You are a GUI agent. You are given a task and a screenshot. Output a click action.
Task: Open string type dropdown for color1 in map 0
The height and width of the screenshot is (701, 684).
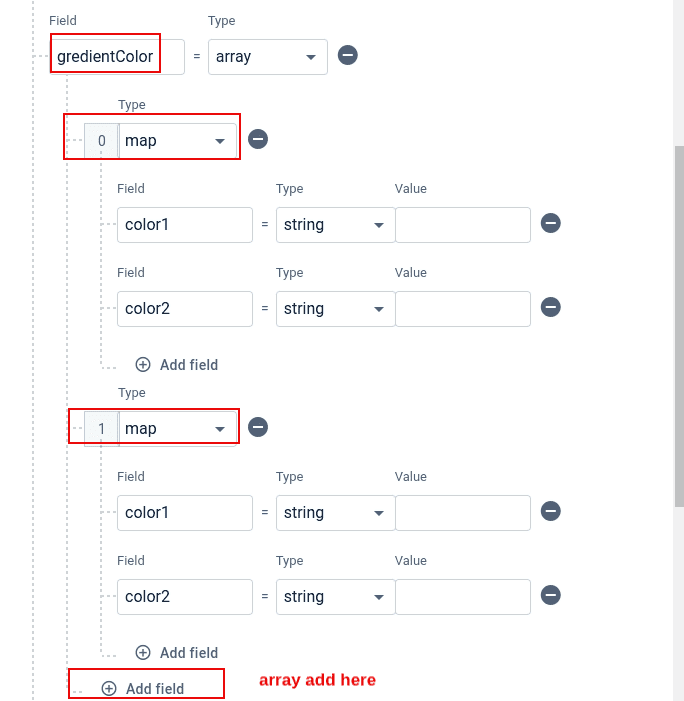click(x=334, y=225)
